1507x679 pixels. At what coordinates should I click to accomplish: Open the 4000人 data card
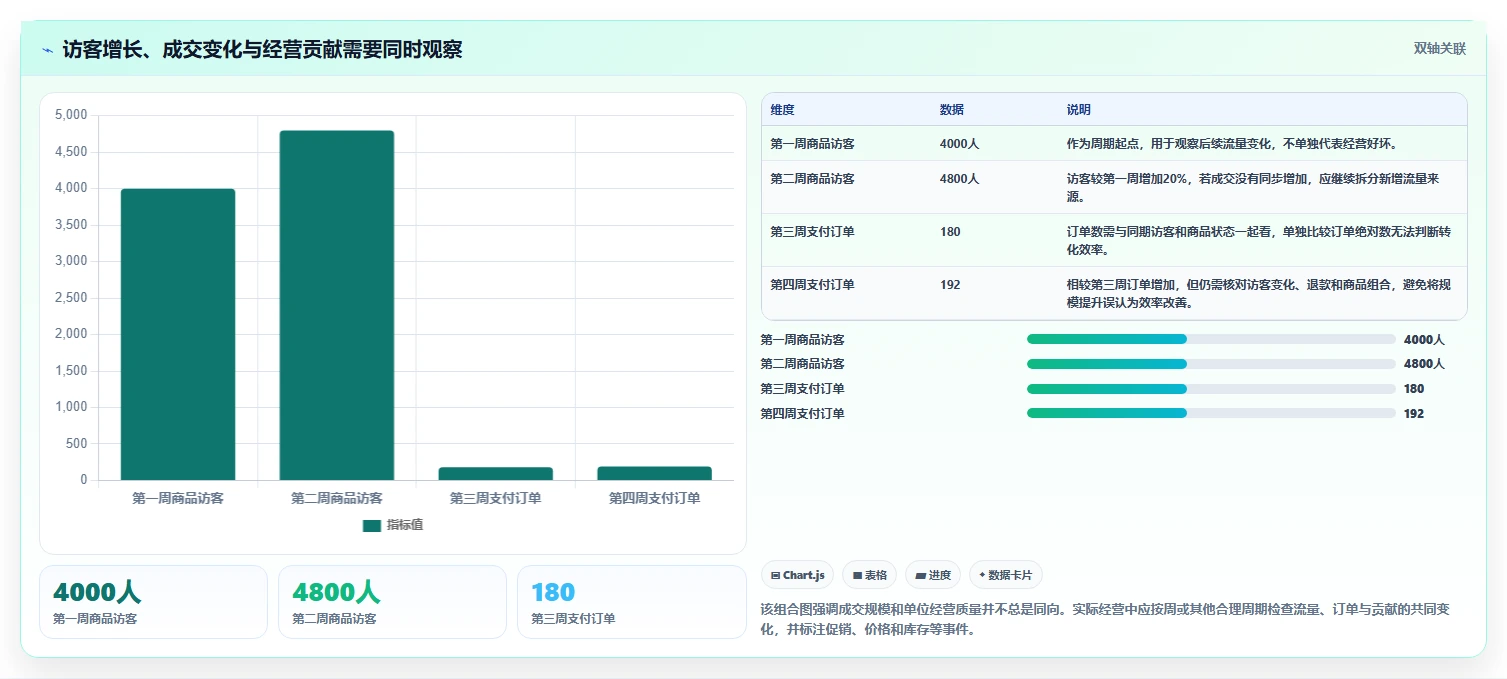point(153,602)
